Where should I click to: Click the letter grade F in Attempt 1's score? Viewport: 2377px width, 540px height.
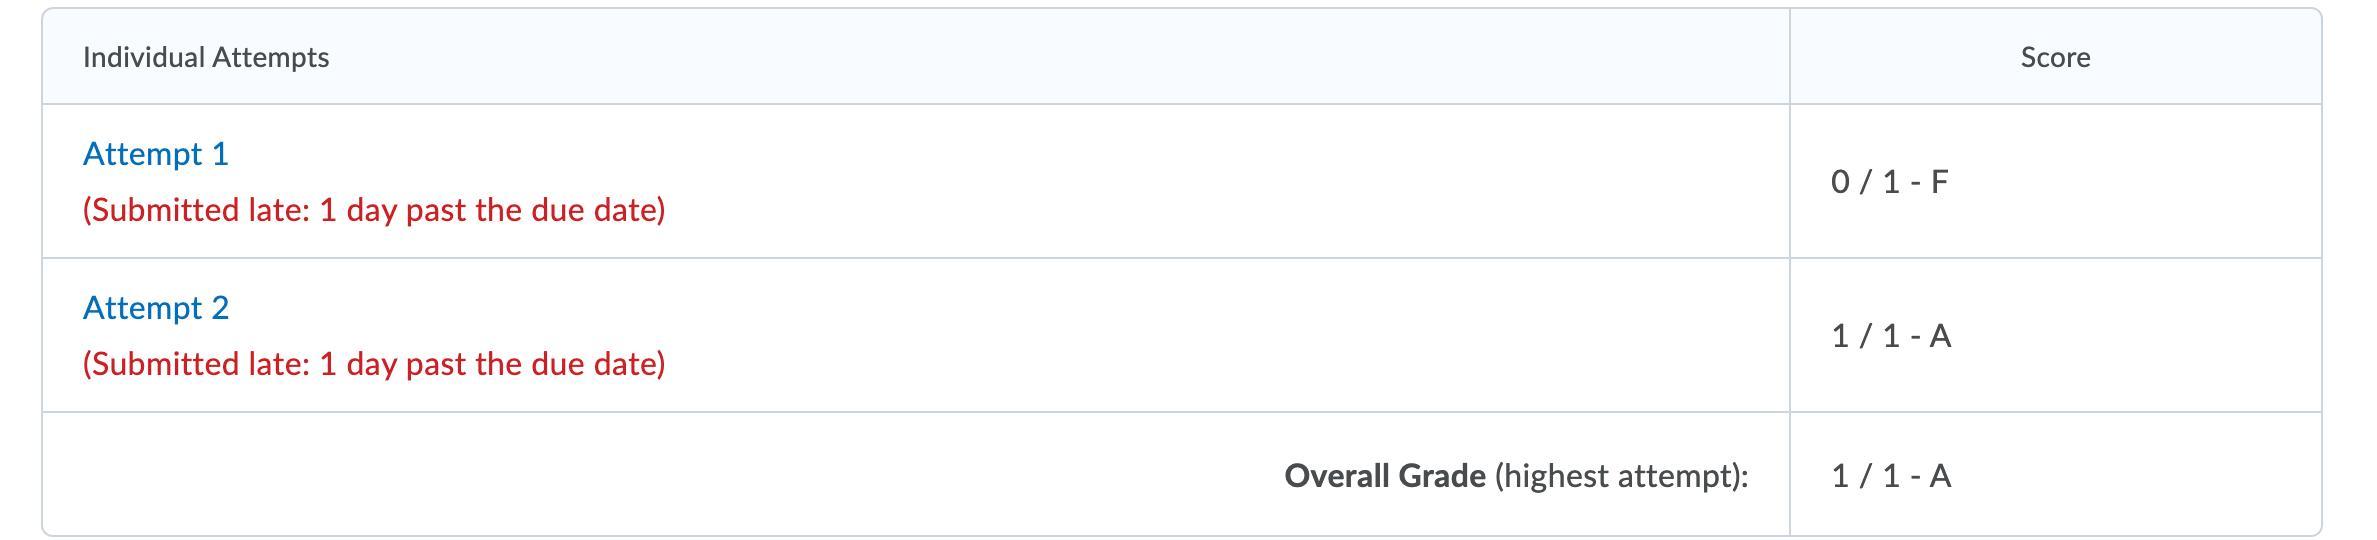(1939, 182)
